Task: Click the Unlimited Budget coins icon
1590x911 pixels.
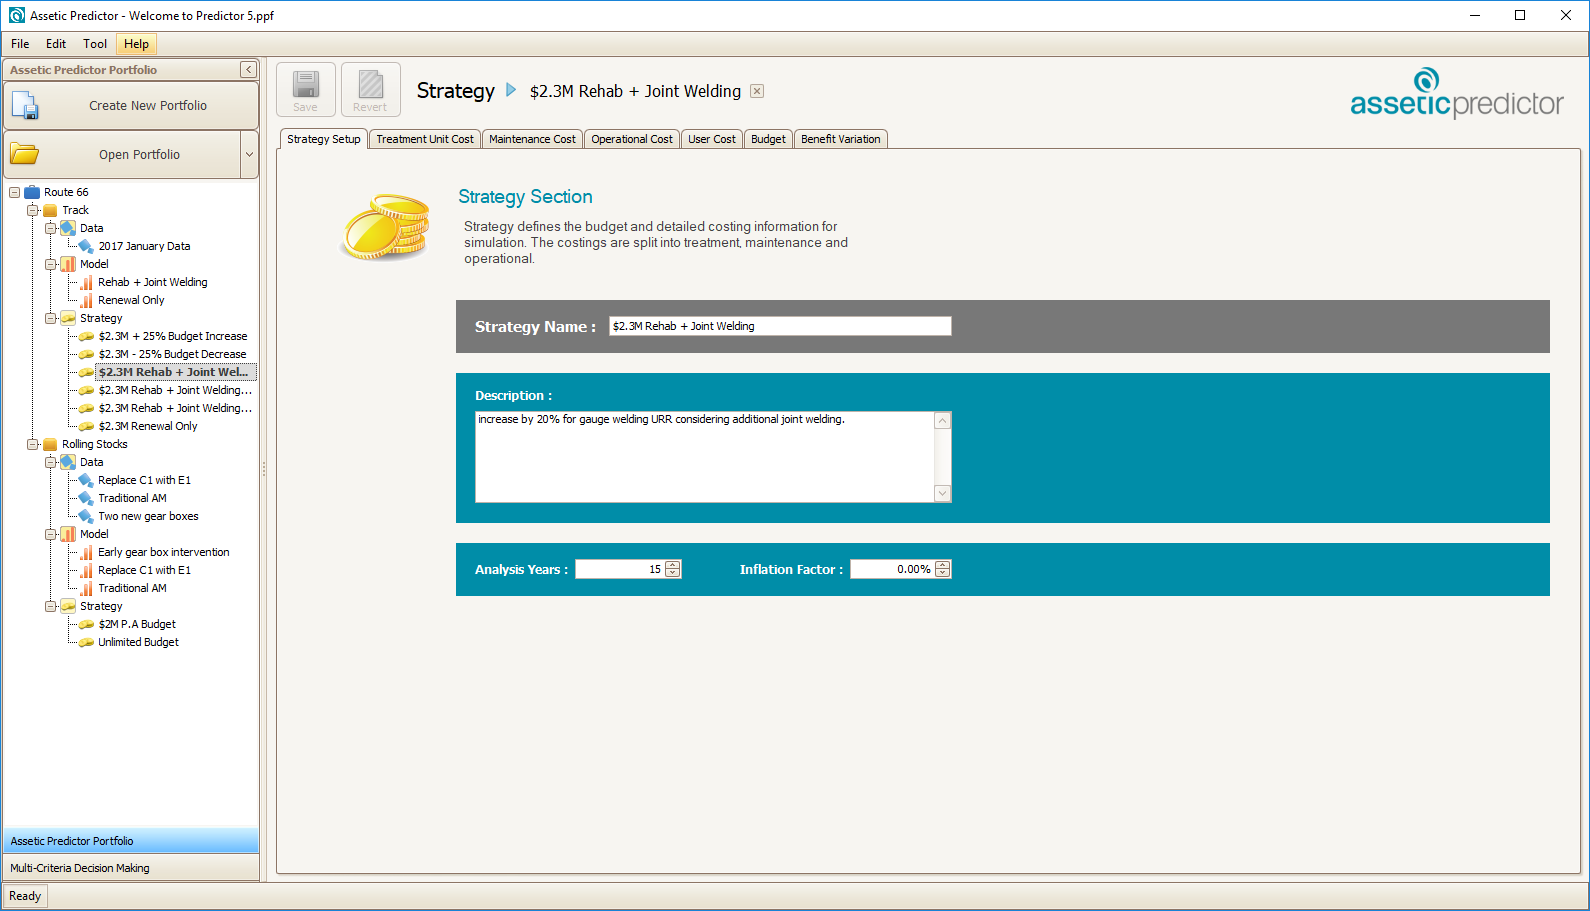Action: pos(86,642)
